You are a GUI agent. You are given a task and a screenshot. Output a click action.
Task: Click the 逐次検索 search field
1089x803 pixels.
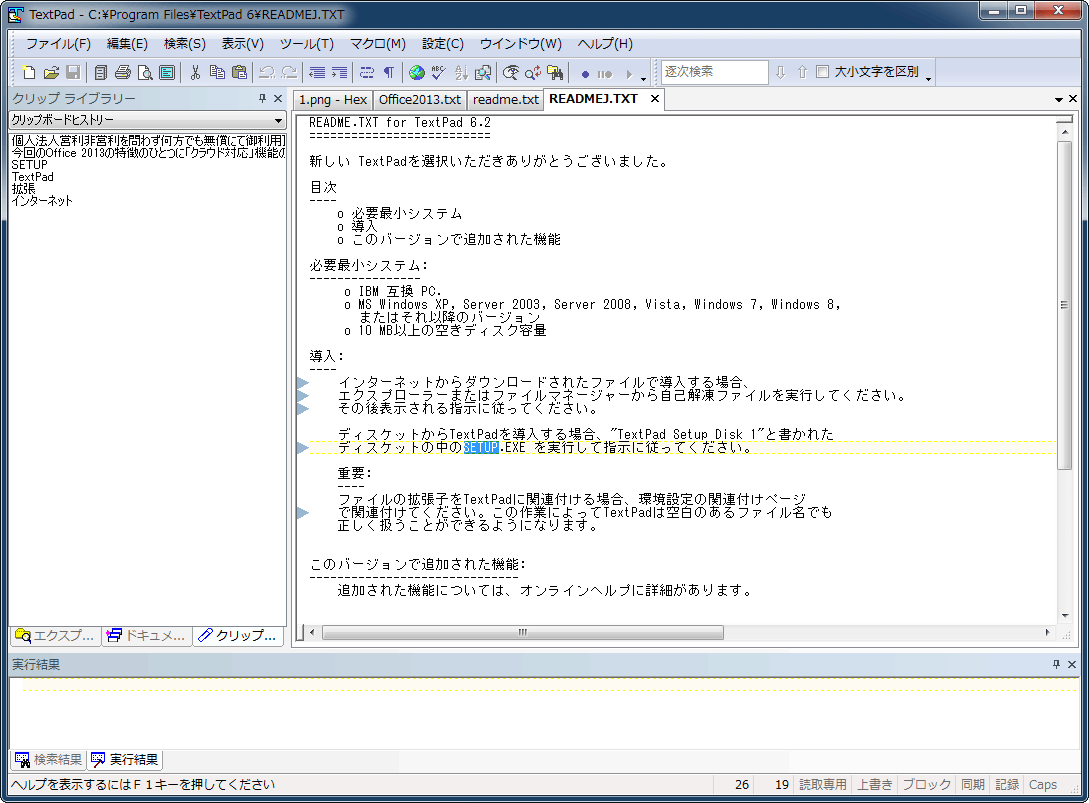(x=714, y=72)
